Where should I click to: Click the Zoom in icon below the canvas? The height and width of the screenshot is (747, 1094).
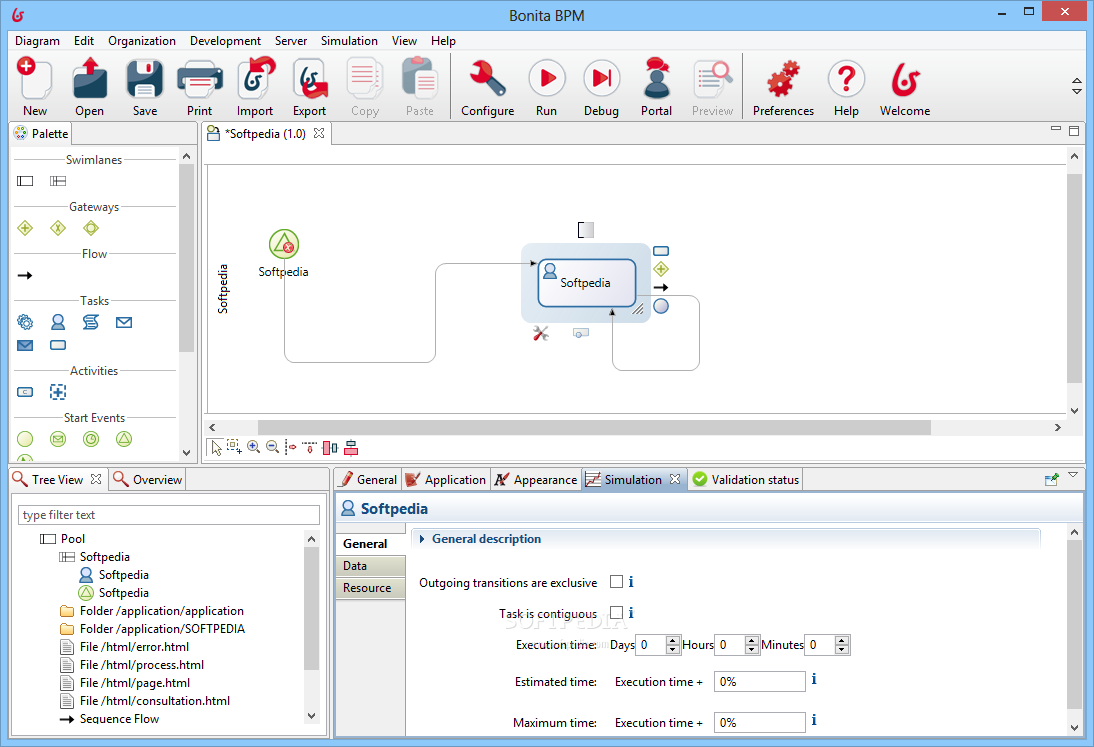coord(253,447)
